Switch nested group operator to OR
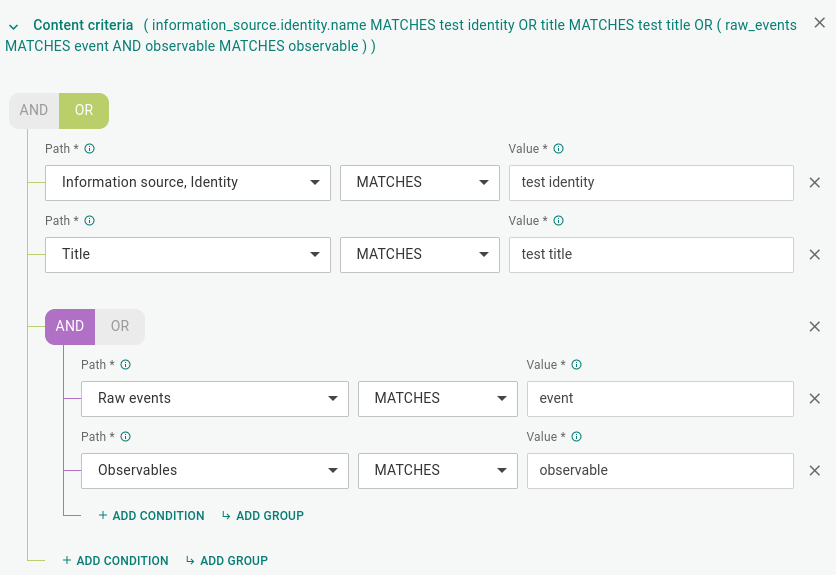Screen dimensions: 836x575 [120, 326]
